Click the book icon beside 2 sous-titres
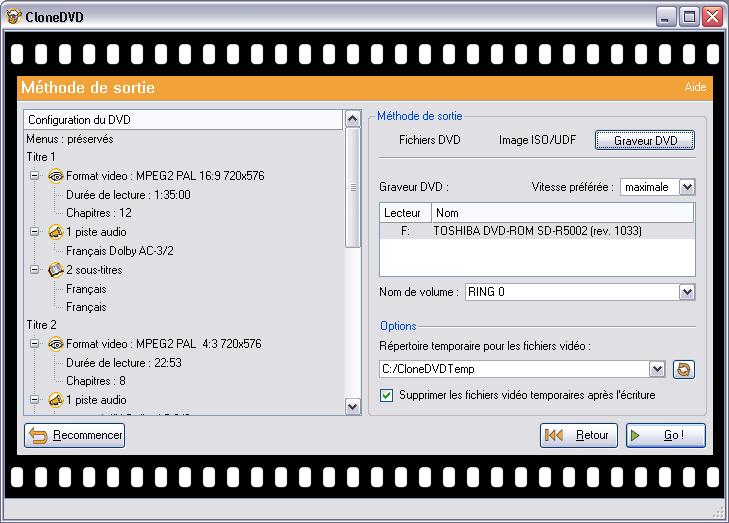Viewport: 729px width, 523px height. [56, 270]
